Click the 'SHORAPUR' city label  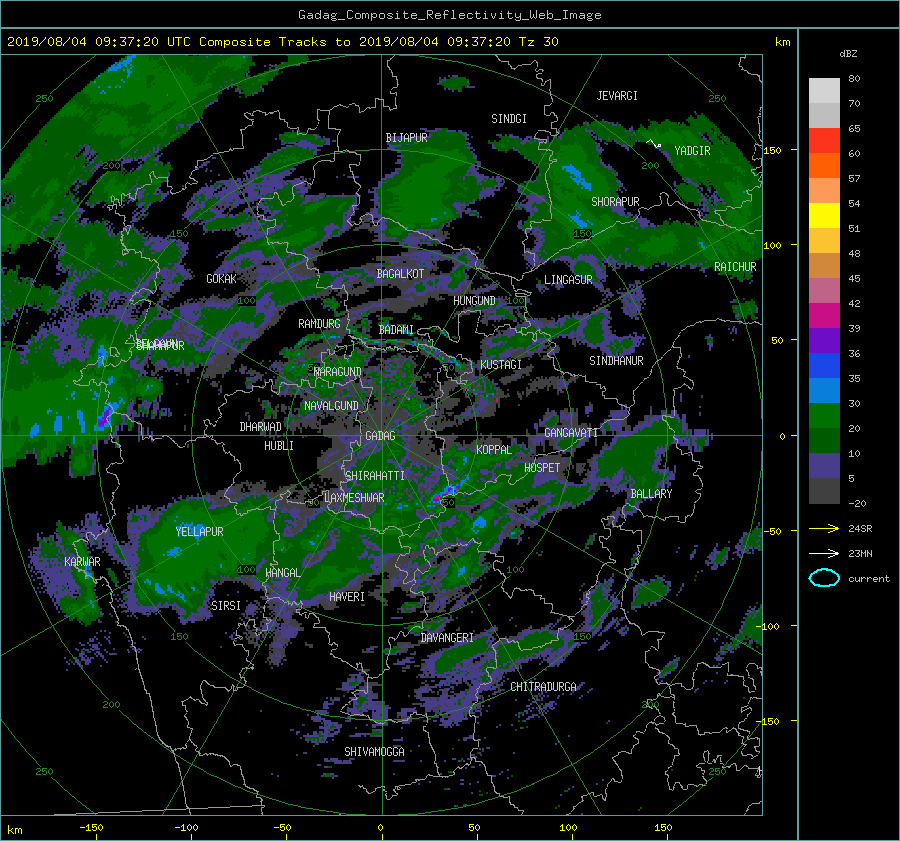point(615,202)
